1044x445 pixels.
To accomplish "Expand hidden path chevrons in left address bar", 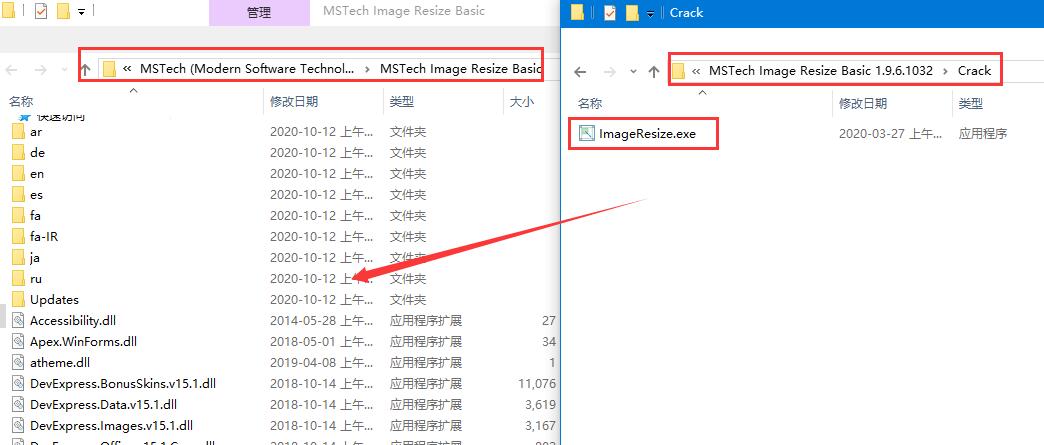I will coord(127,69).
